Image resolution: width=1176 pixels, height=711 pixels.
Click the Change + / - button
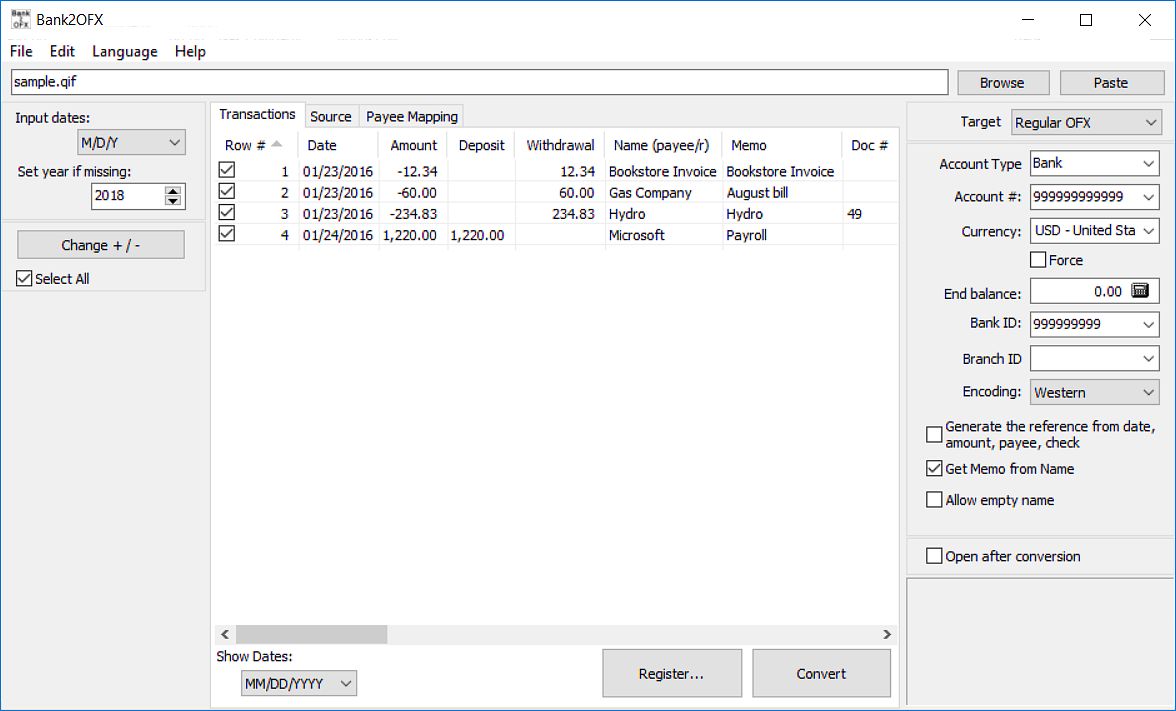tap(100, 245)
